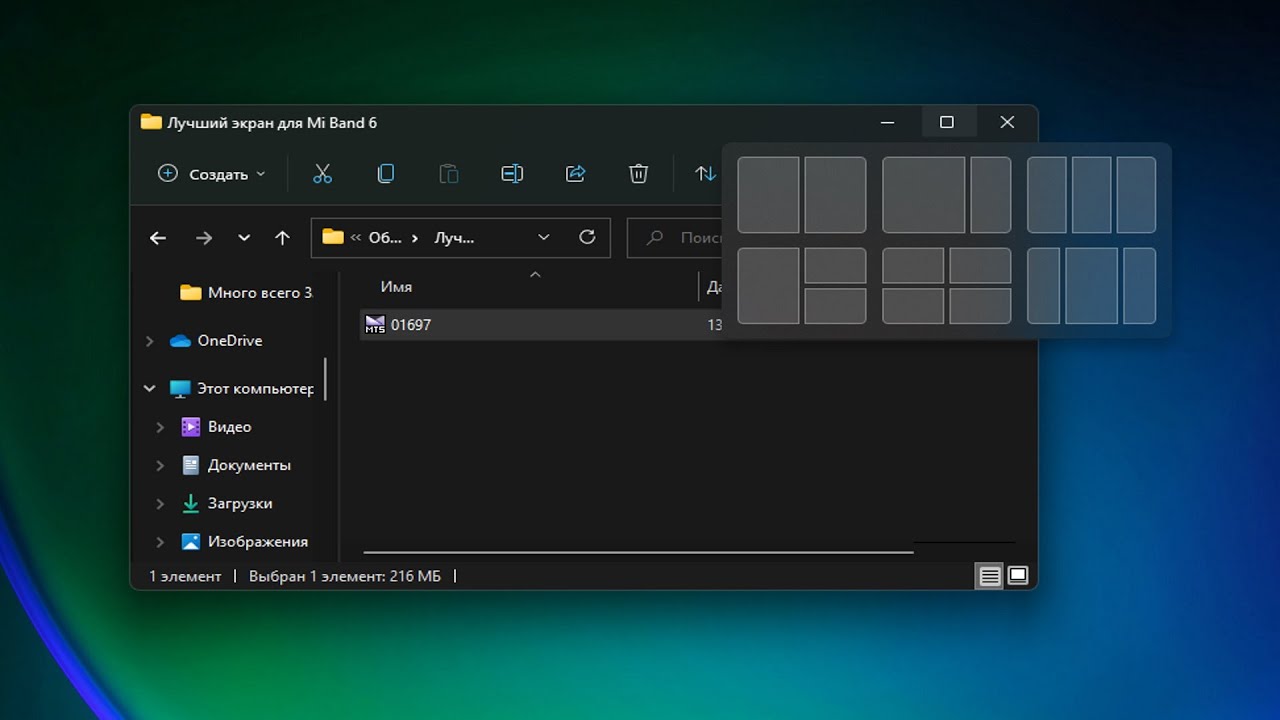Snap to narrow right one-third zone
Viewport: 1280px width, 720px height.
(991, 195)
